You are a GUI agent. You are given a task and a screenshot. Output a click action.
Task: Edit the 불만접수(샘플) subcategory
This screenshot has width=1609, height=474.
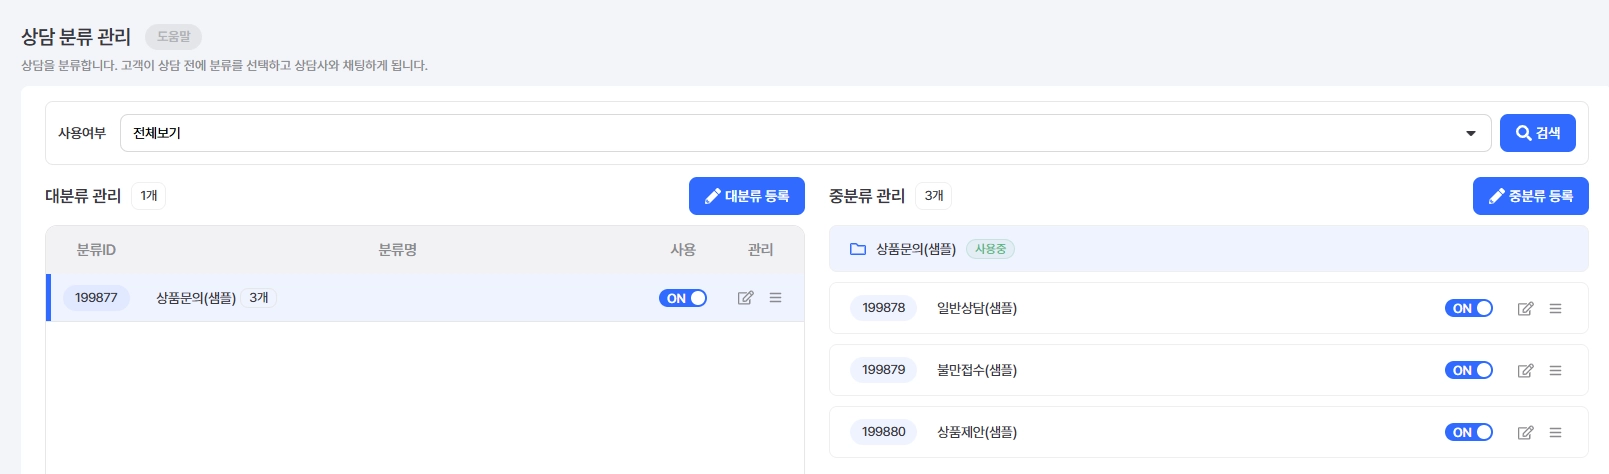pos(1525,371)
